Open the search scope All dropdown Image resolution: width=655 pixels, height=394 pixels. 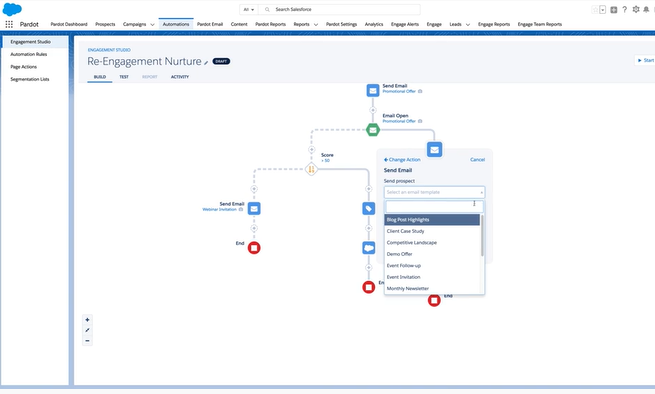[249, 9]
